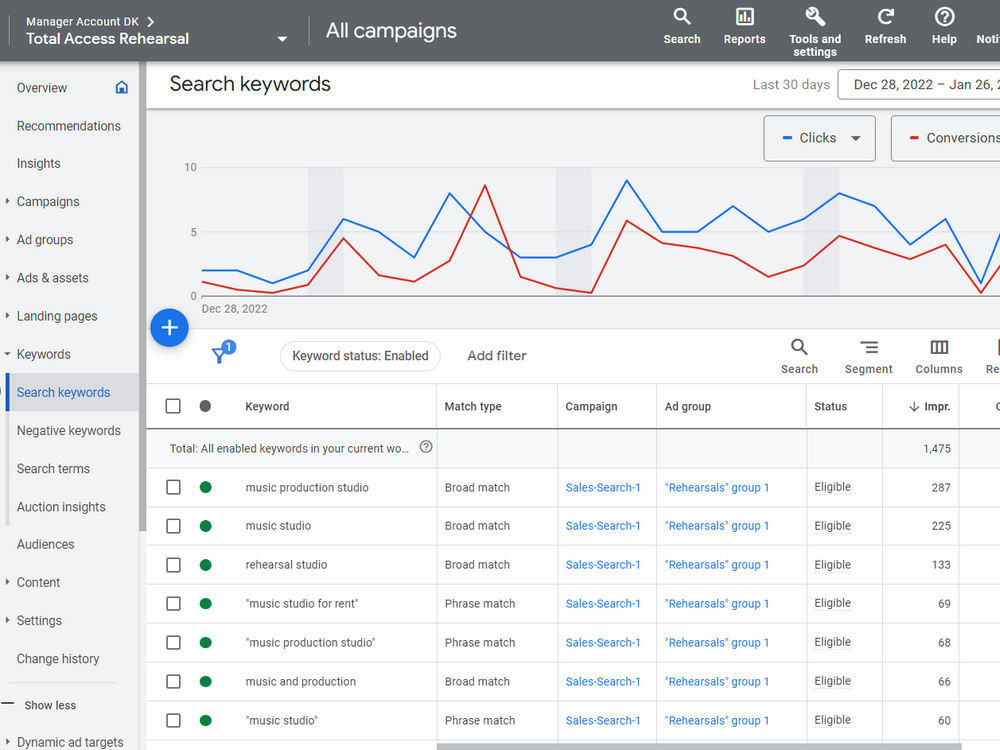Click Manager Account DK breadcrumb

pos(82,22)
